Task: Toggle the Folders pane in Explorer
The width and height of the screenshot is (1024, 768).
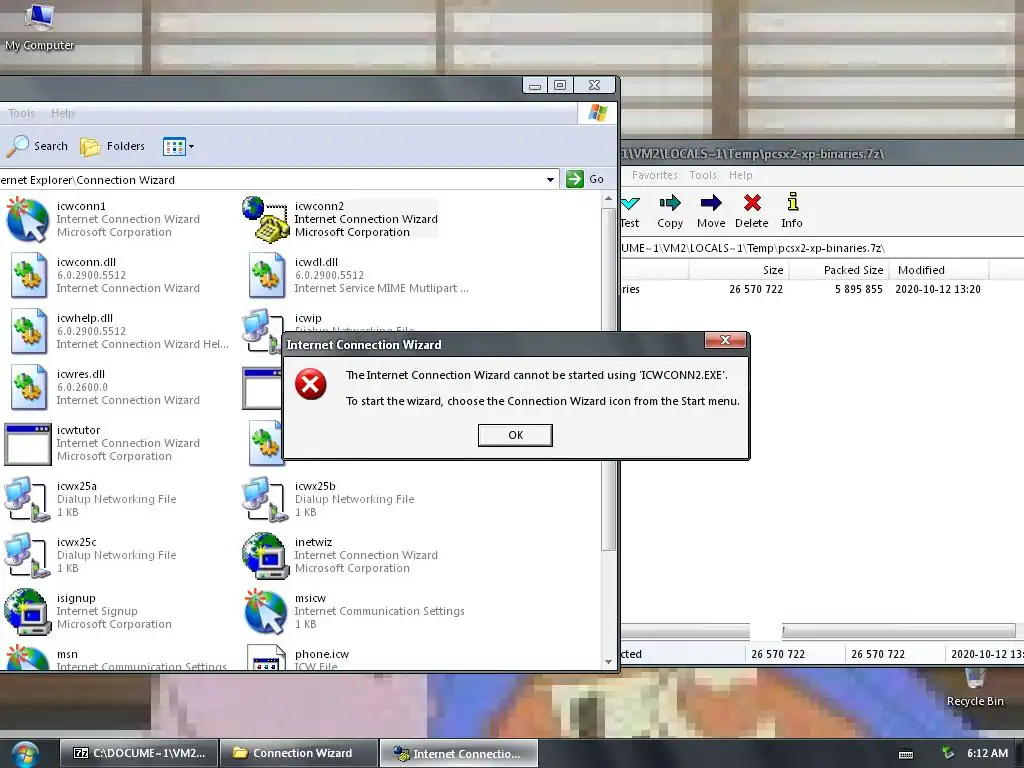Action: point(112,146)
